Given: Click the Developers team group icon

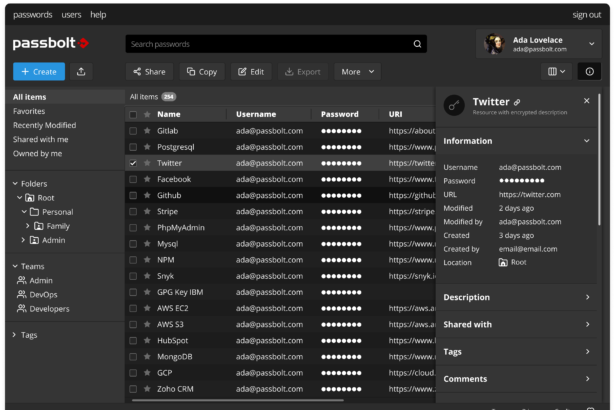Looking at the screenshot, I should pyautogui.click(x=22, y=308).
